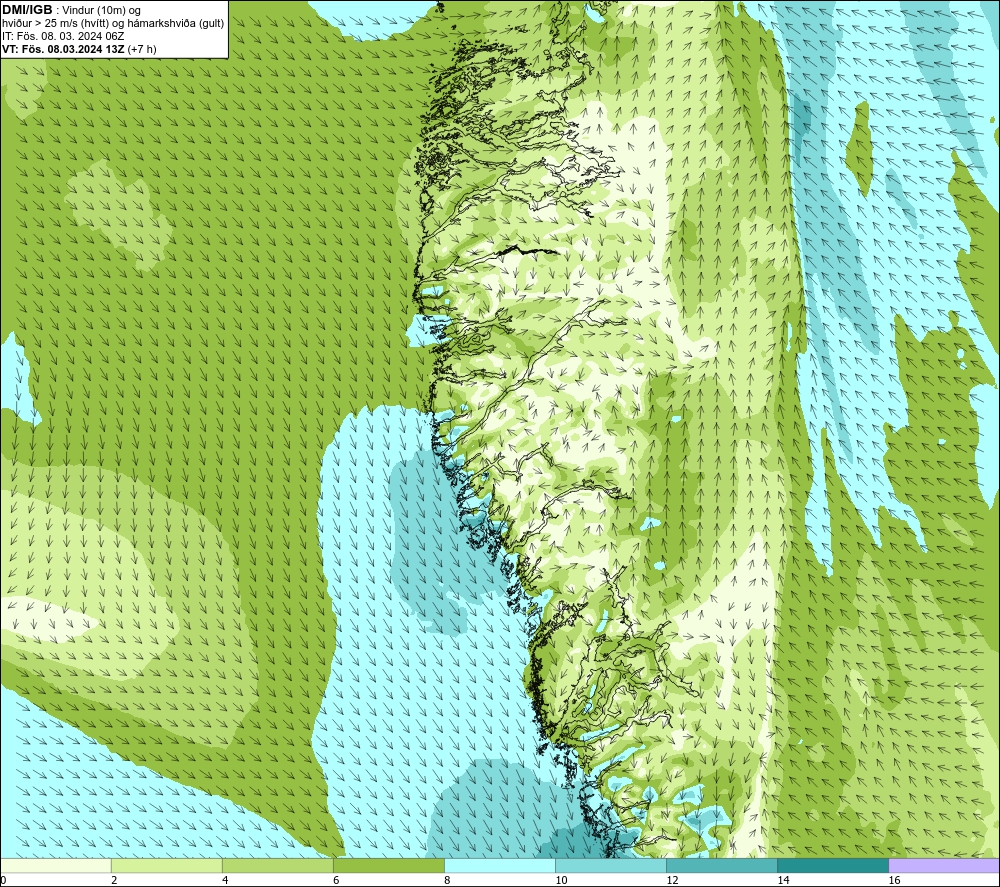Click the "Vindur (10m) og" label
1000x887 pixels.
101,10
